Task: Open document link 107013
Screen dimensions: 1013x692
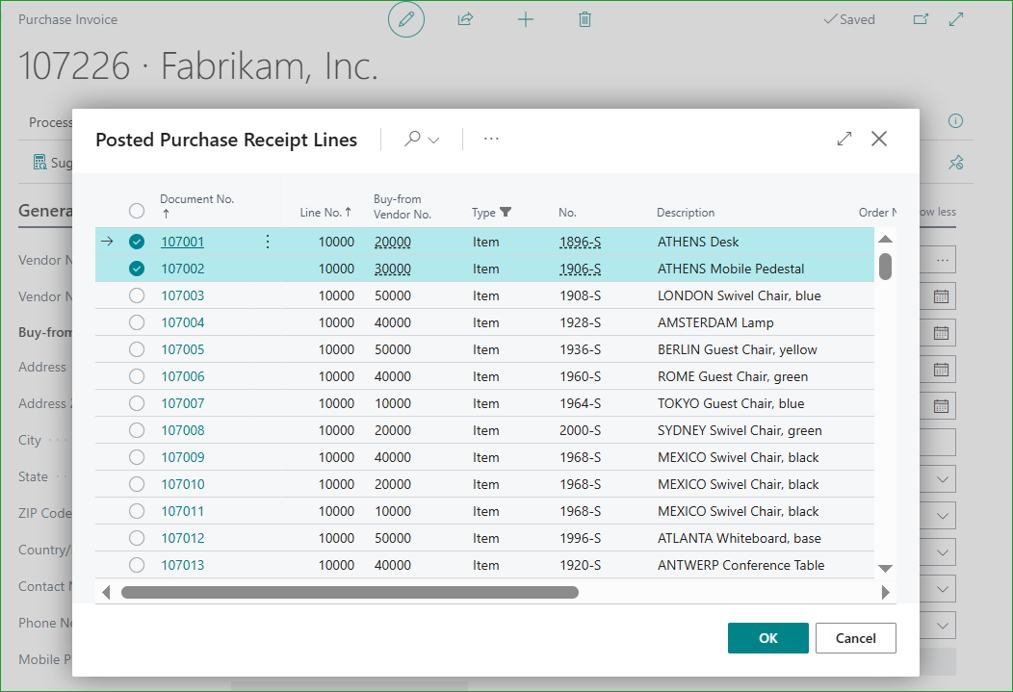Action: point(182,565)
